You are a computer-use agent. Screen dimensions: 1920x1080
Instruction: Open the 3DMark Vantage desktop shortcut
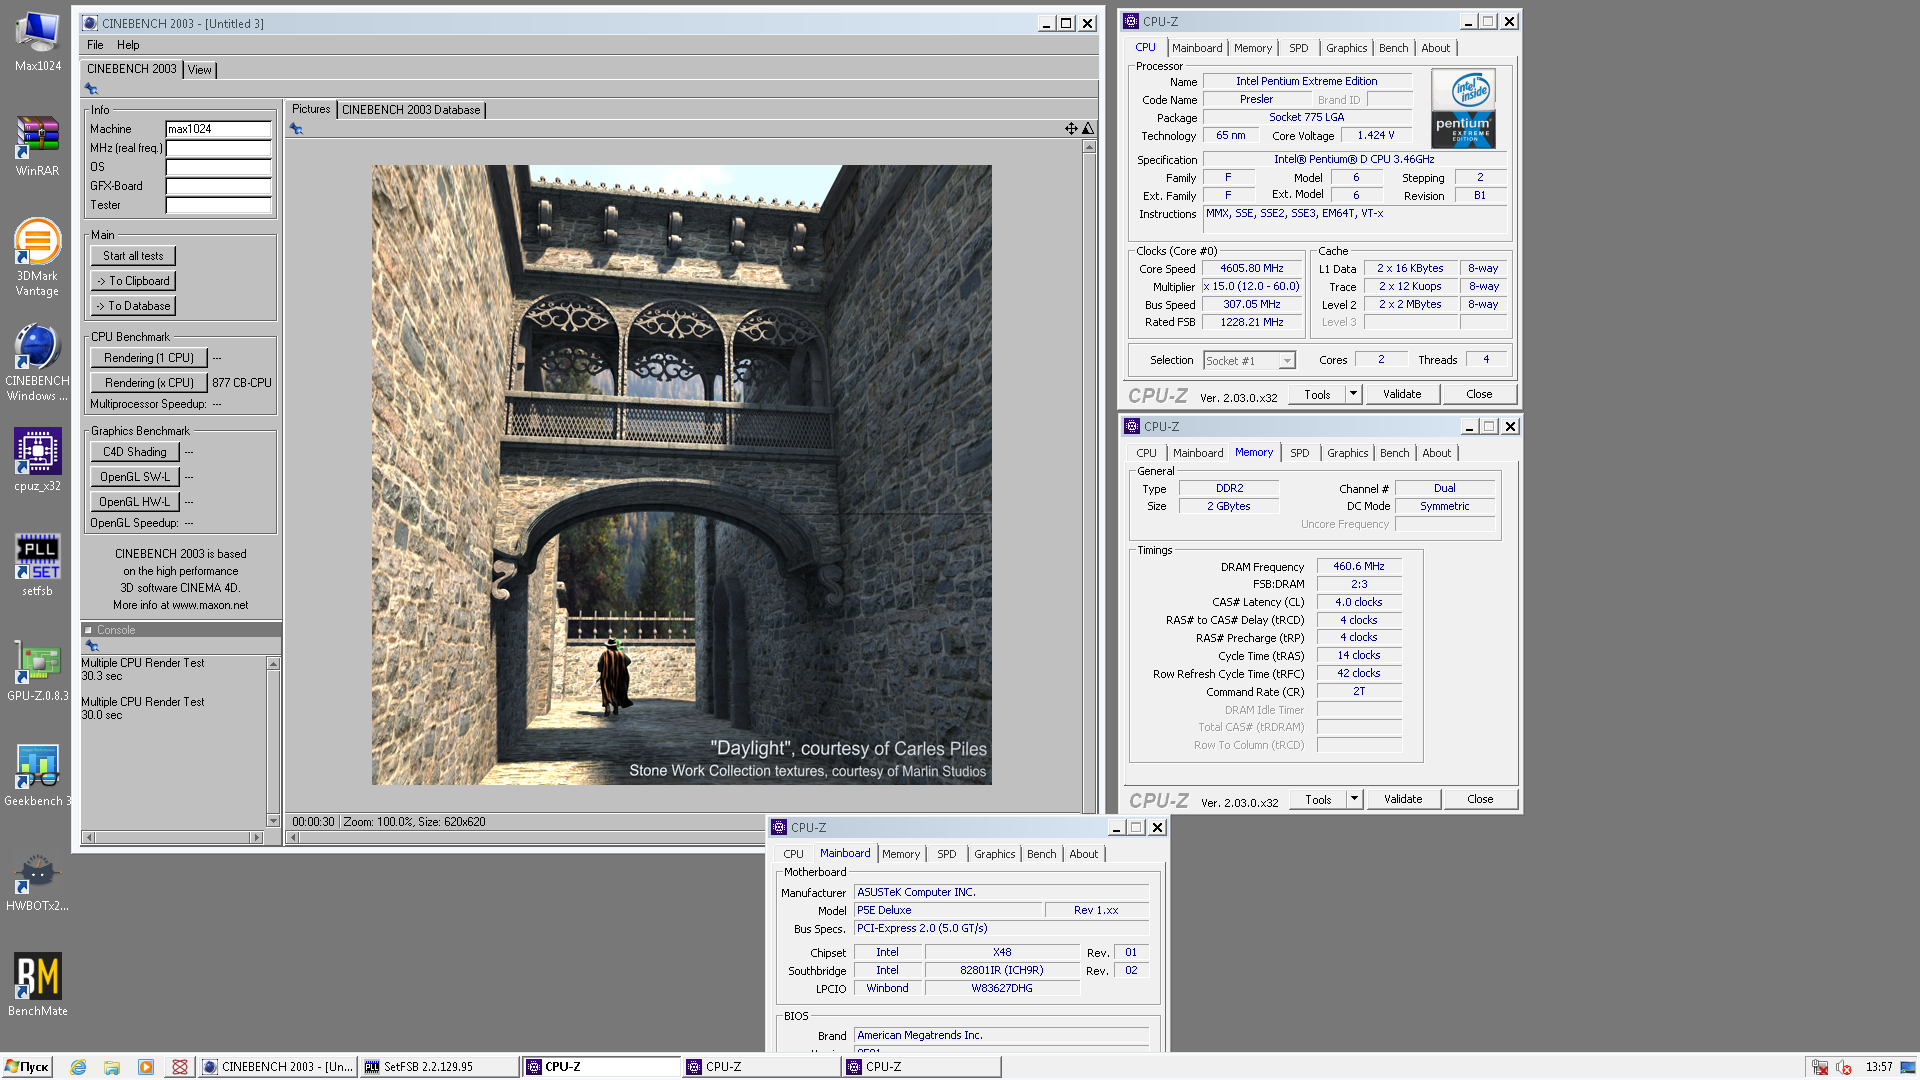coord(37,258)
